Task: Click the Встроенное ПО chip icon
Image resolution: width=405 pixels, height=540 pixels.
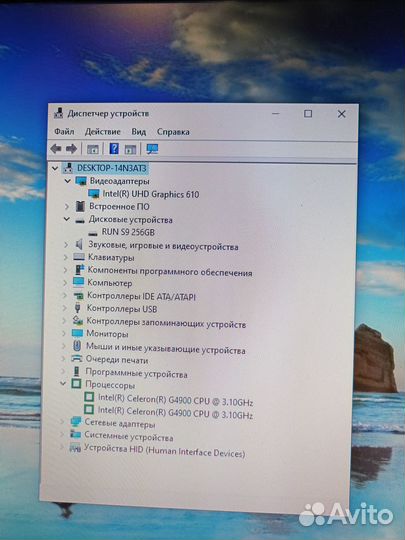Action: 80,207
